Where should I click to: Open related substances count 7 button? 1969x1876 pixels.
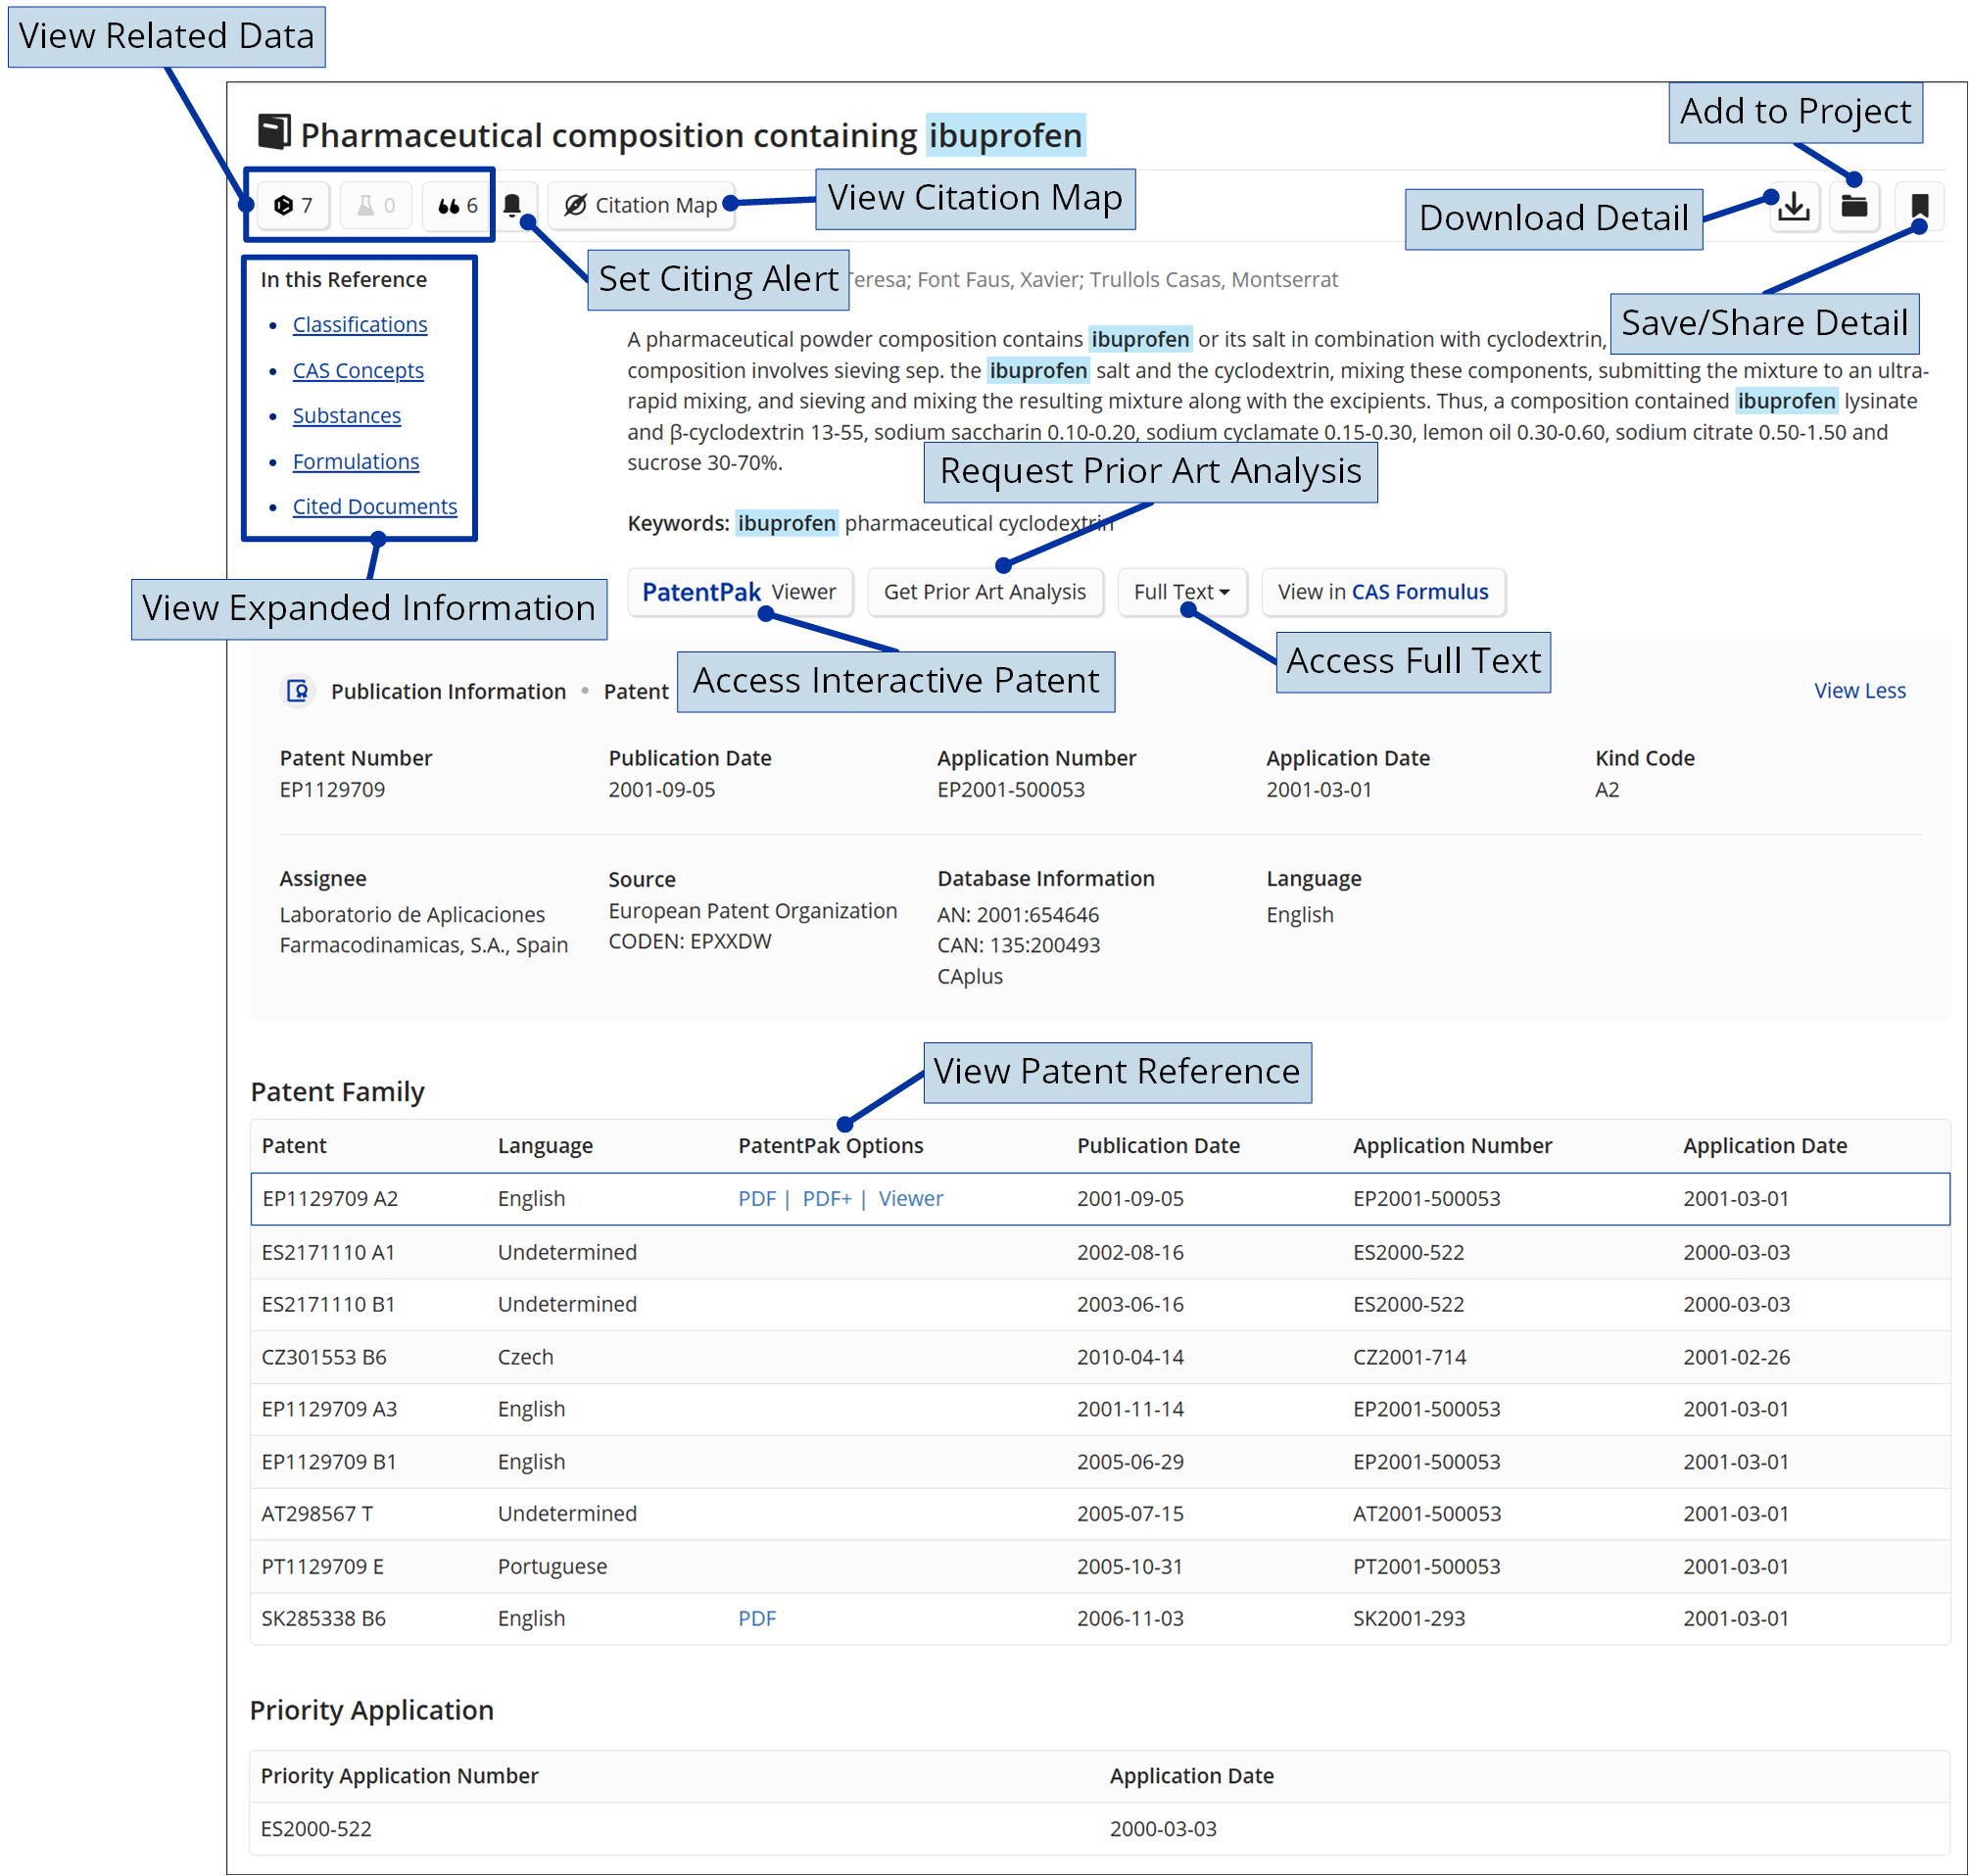293,205
